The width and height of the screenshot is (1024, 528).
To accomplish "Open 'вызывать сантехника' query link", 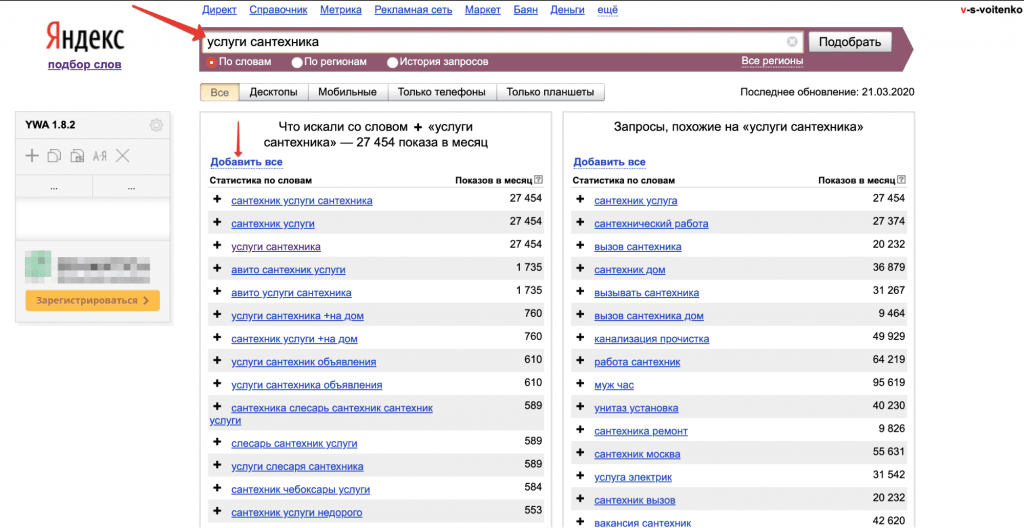I will 647,292.
